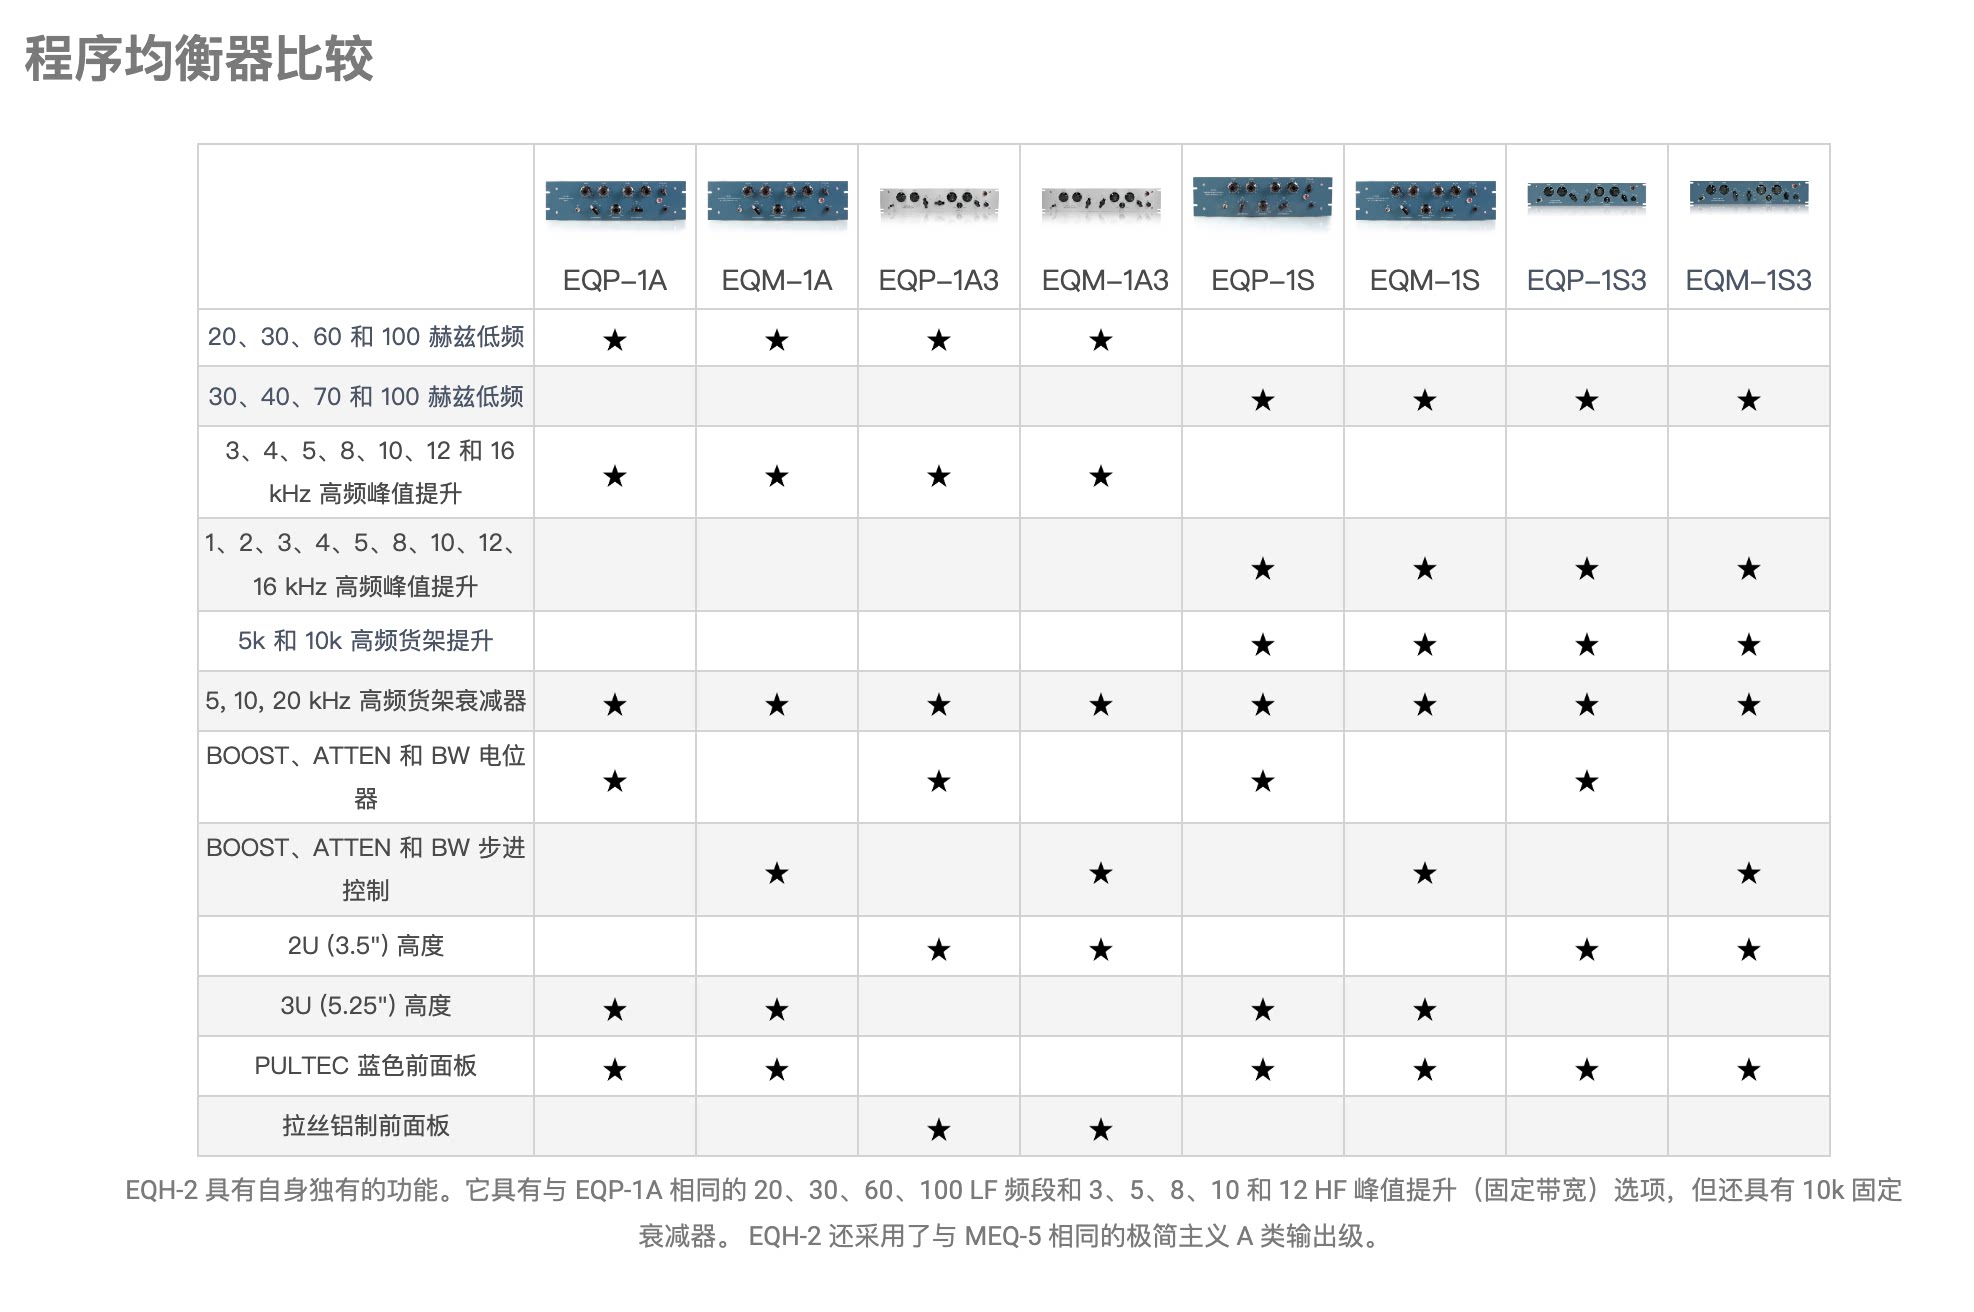1974x1312 pixels.
Task: Open the EQP-1S product image
Action: point(1263,199)
